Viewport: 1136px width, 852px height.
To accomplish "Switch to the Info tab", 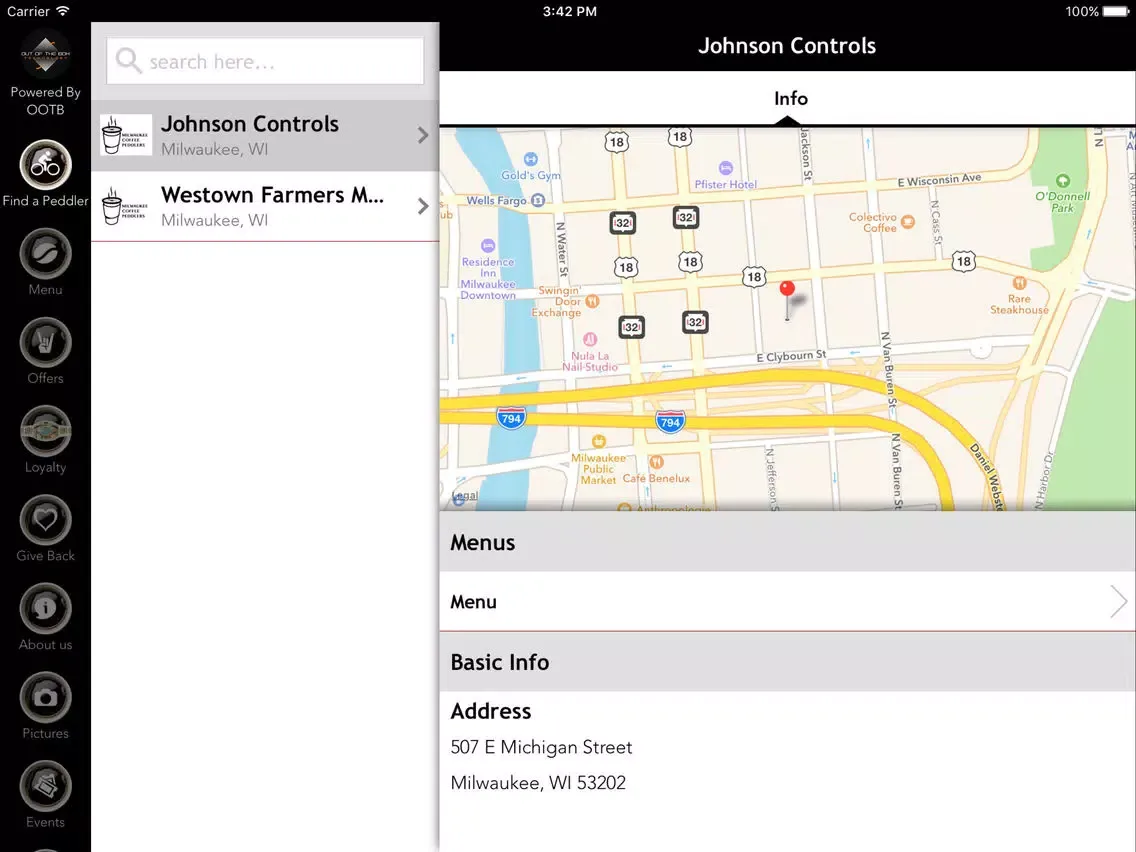I will tap(790, 98).
